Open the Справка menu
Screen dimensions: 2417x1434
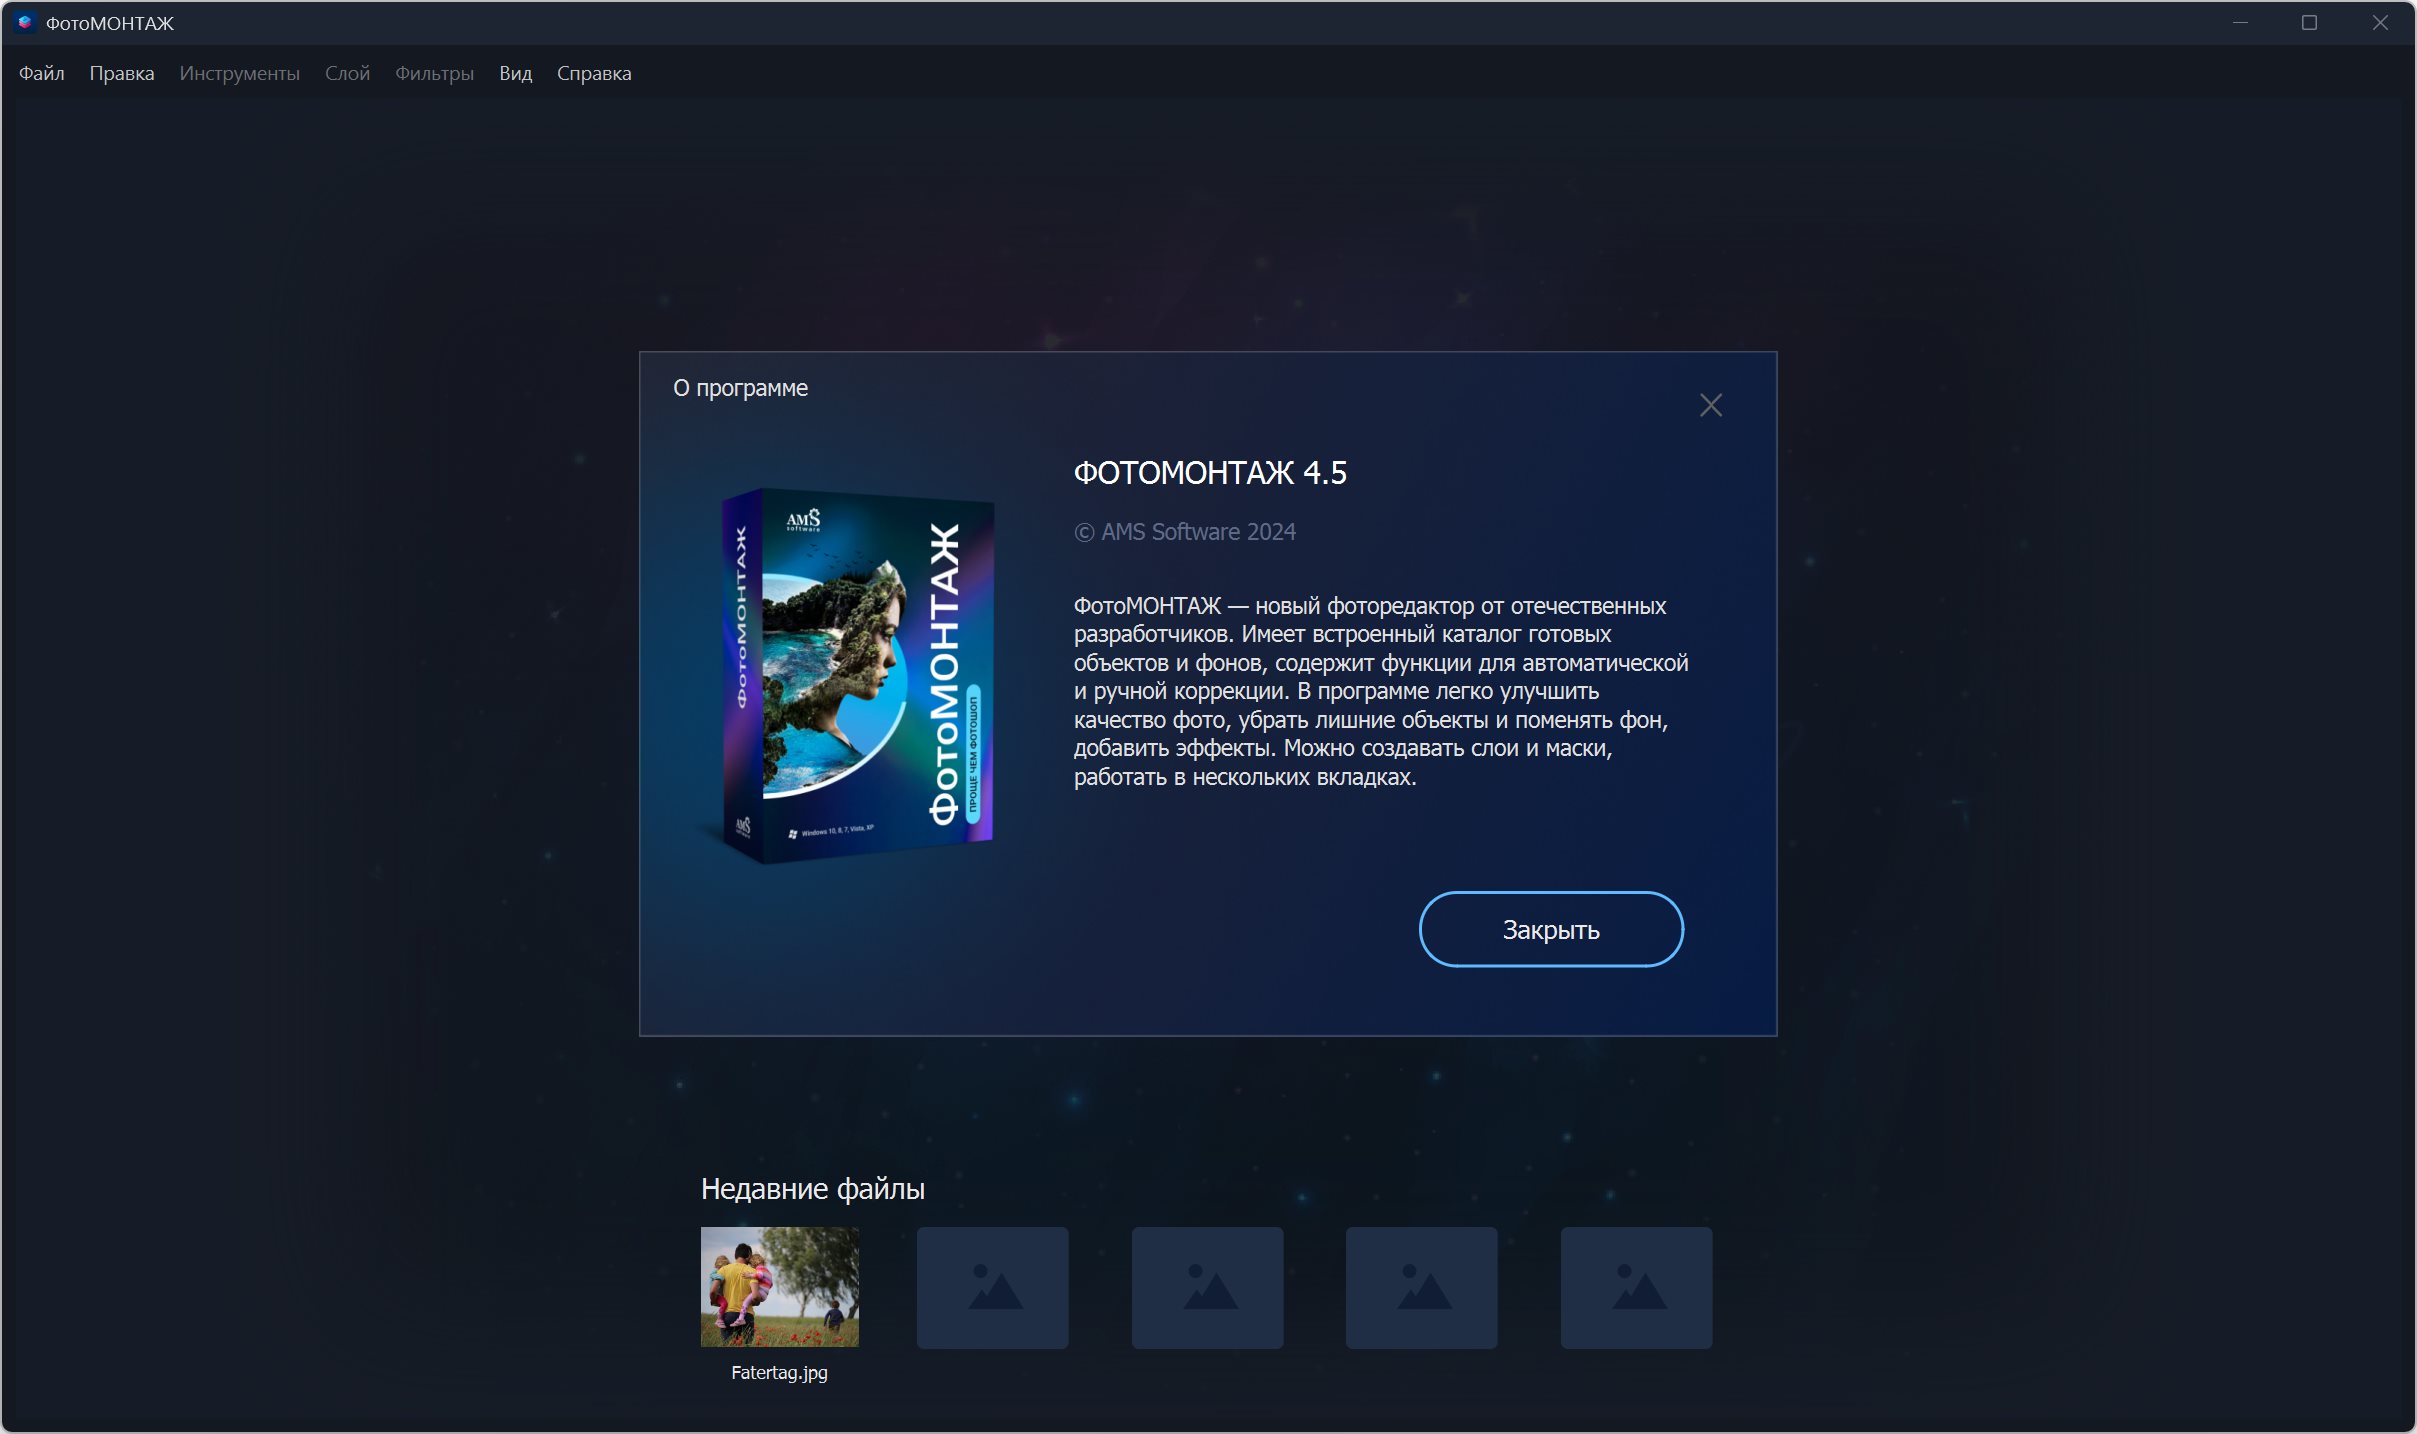point(593,73)
